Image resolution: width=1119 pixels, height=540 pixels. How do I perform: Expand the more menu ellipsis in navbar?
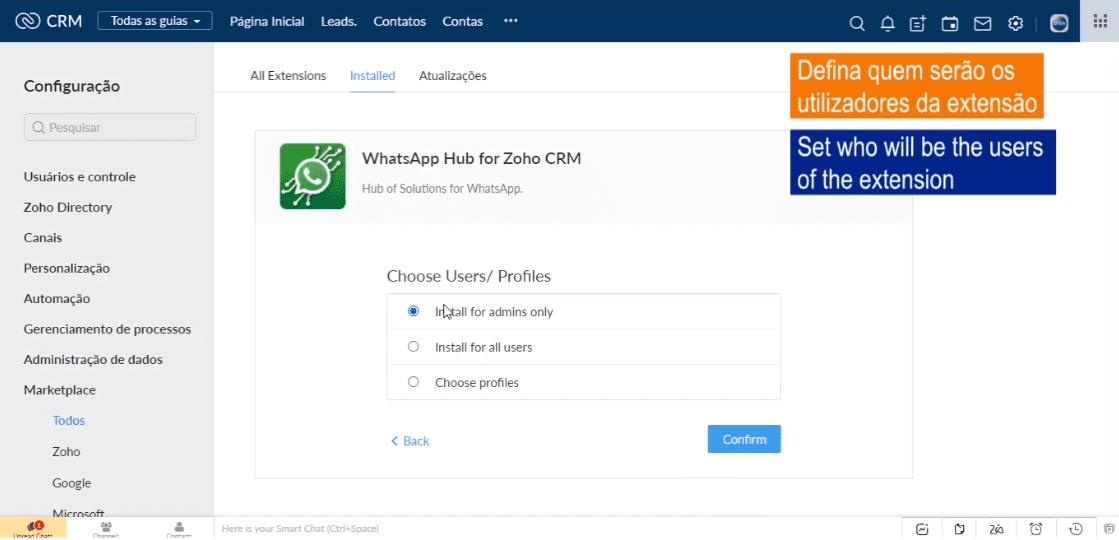pos(511,21)
